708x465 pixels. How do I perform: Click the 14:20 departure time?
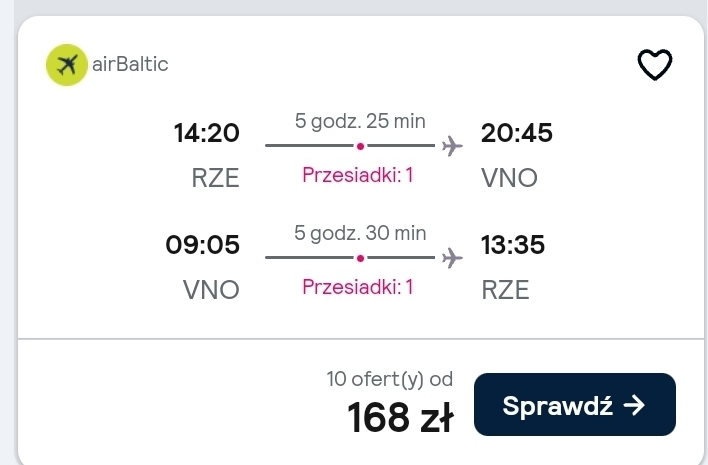[207, 133]
